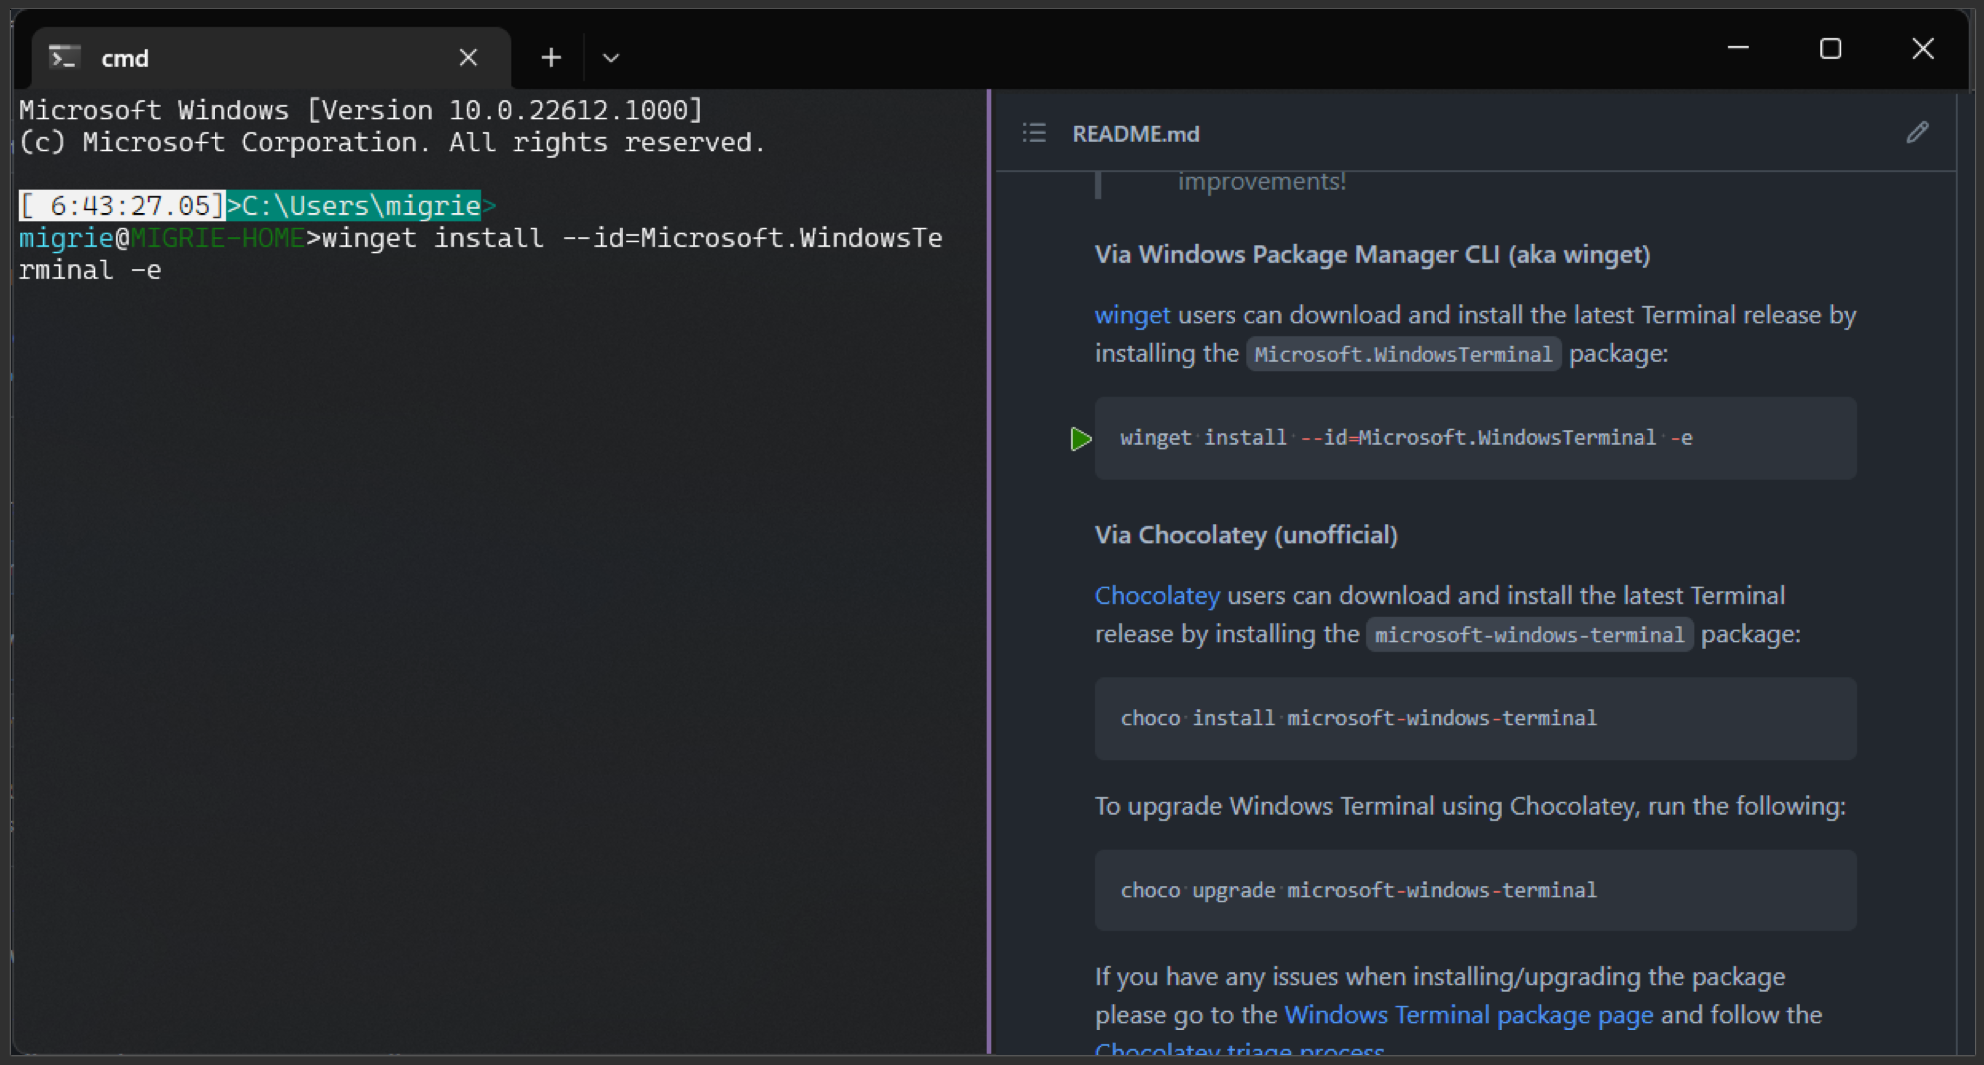The width and height of the screenshot is (1984, 1065).
Task: Close the cmd tab
Action: (468, 58)
